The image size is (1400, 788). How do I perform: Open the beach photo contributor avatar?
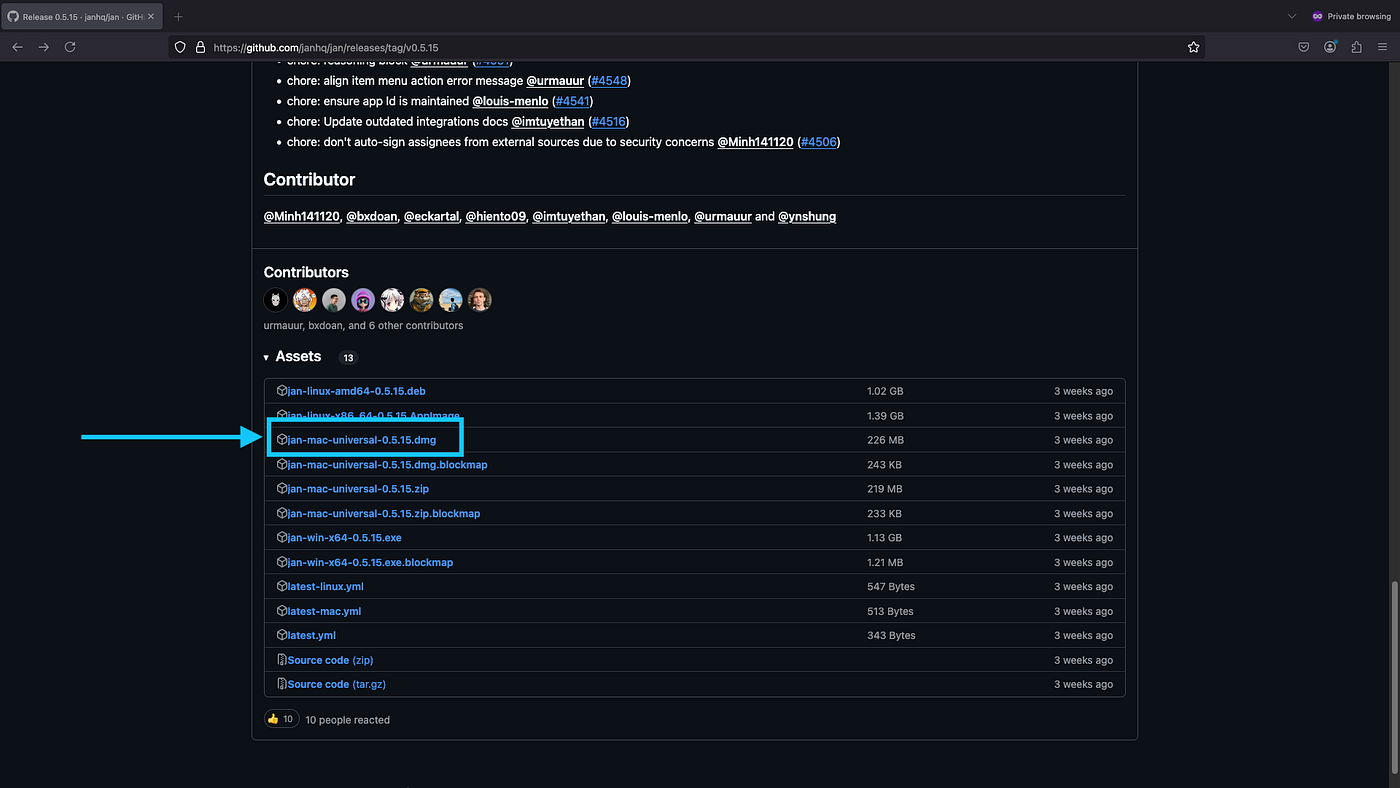450,300
